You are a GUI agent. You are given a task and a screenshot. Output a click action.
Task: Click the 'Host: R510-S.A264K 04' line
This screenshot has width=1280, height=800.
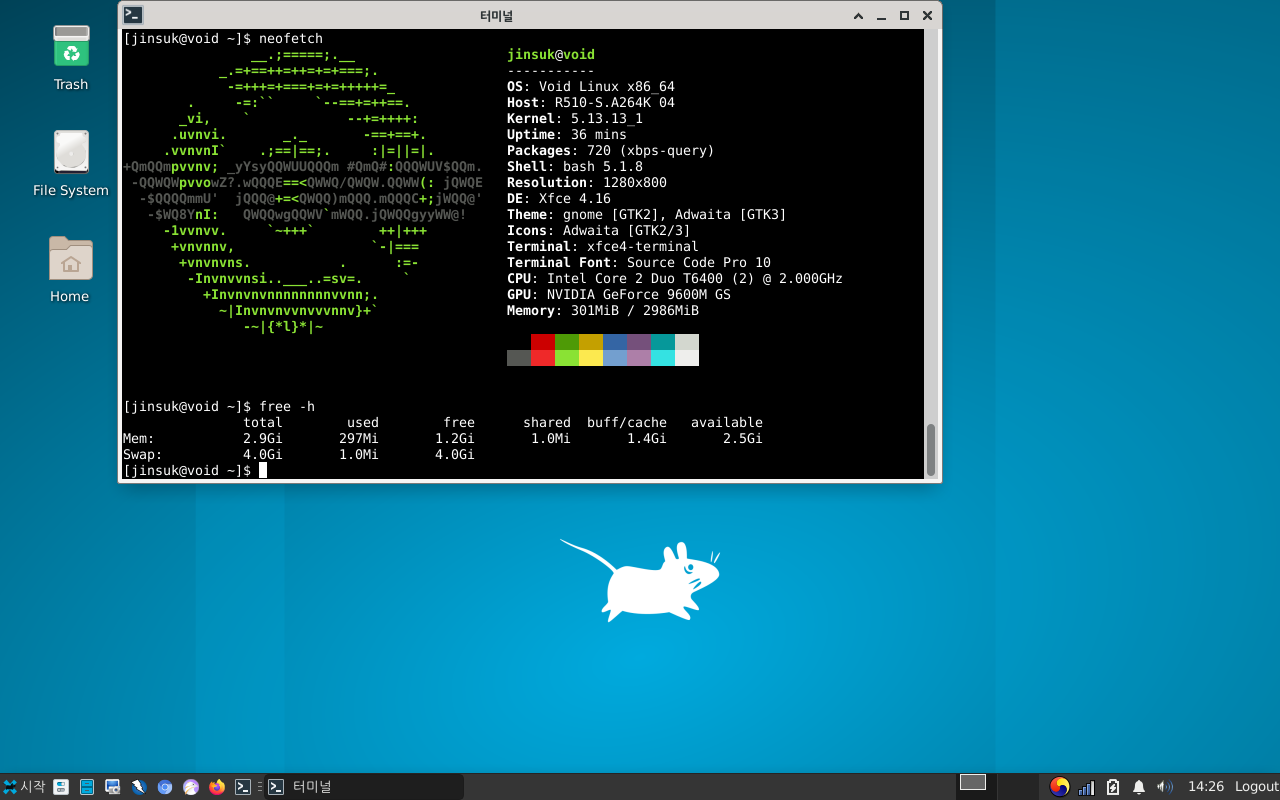pyautogui.click(x=591, y=103)
